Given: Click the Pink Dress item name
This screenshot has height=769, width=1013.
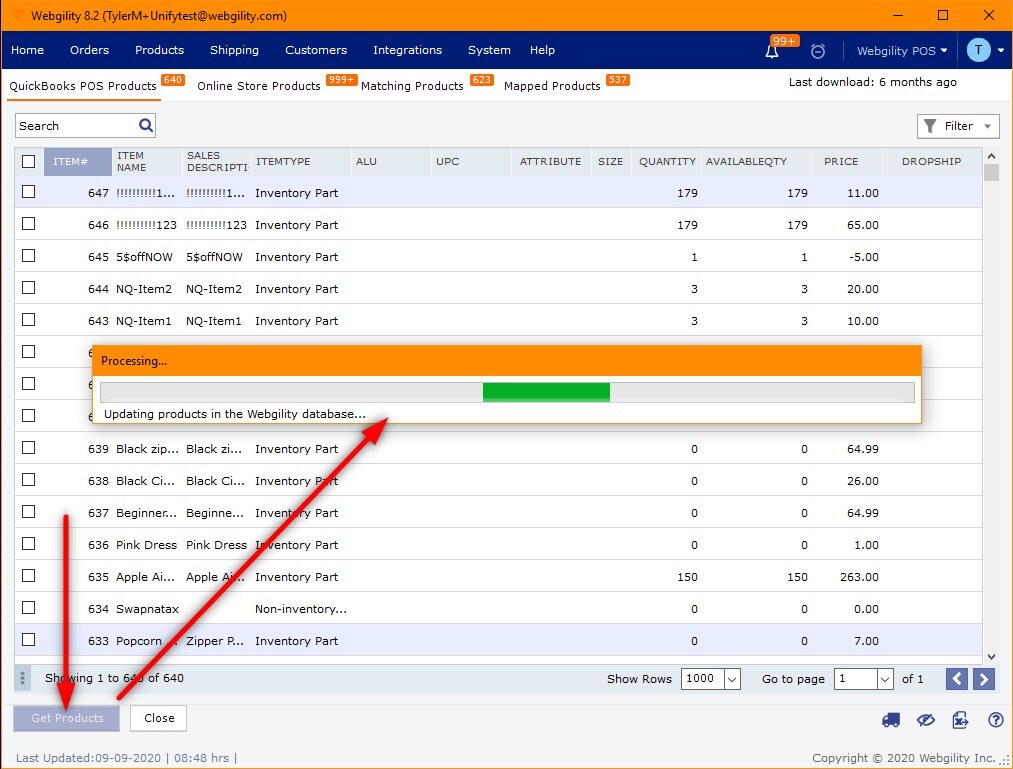Looking at the screenshot, I should pos(147,545).
